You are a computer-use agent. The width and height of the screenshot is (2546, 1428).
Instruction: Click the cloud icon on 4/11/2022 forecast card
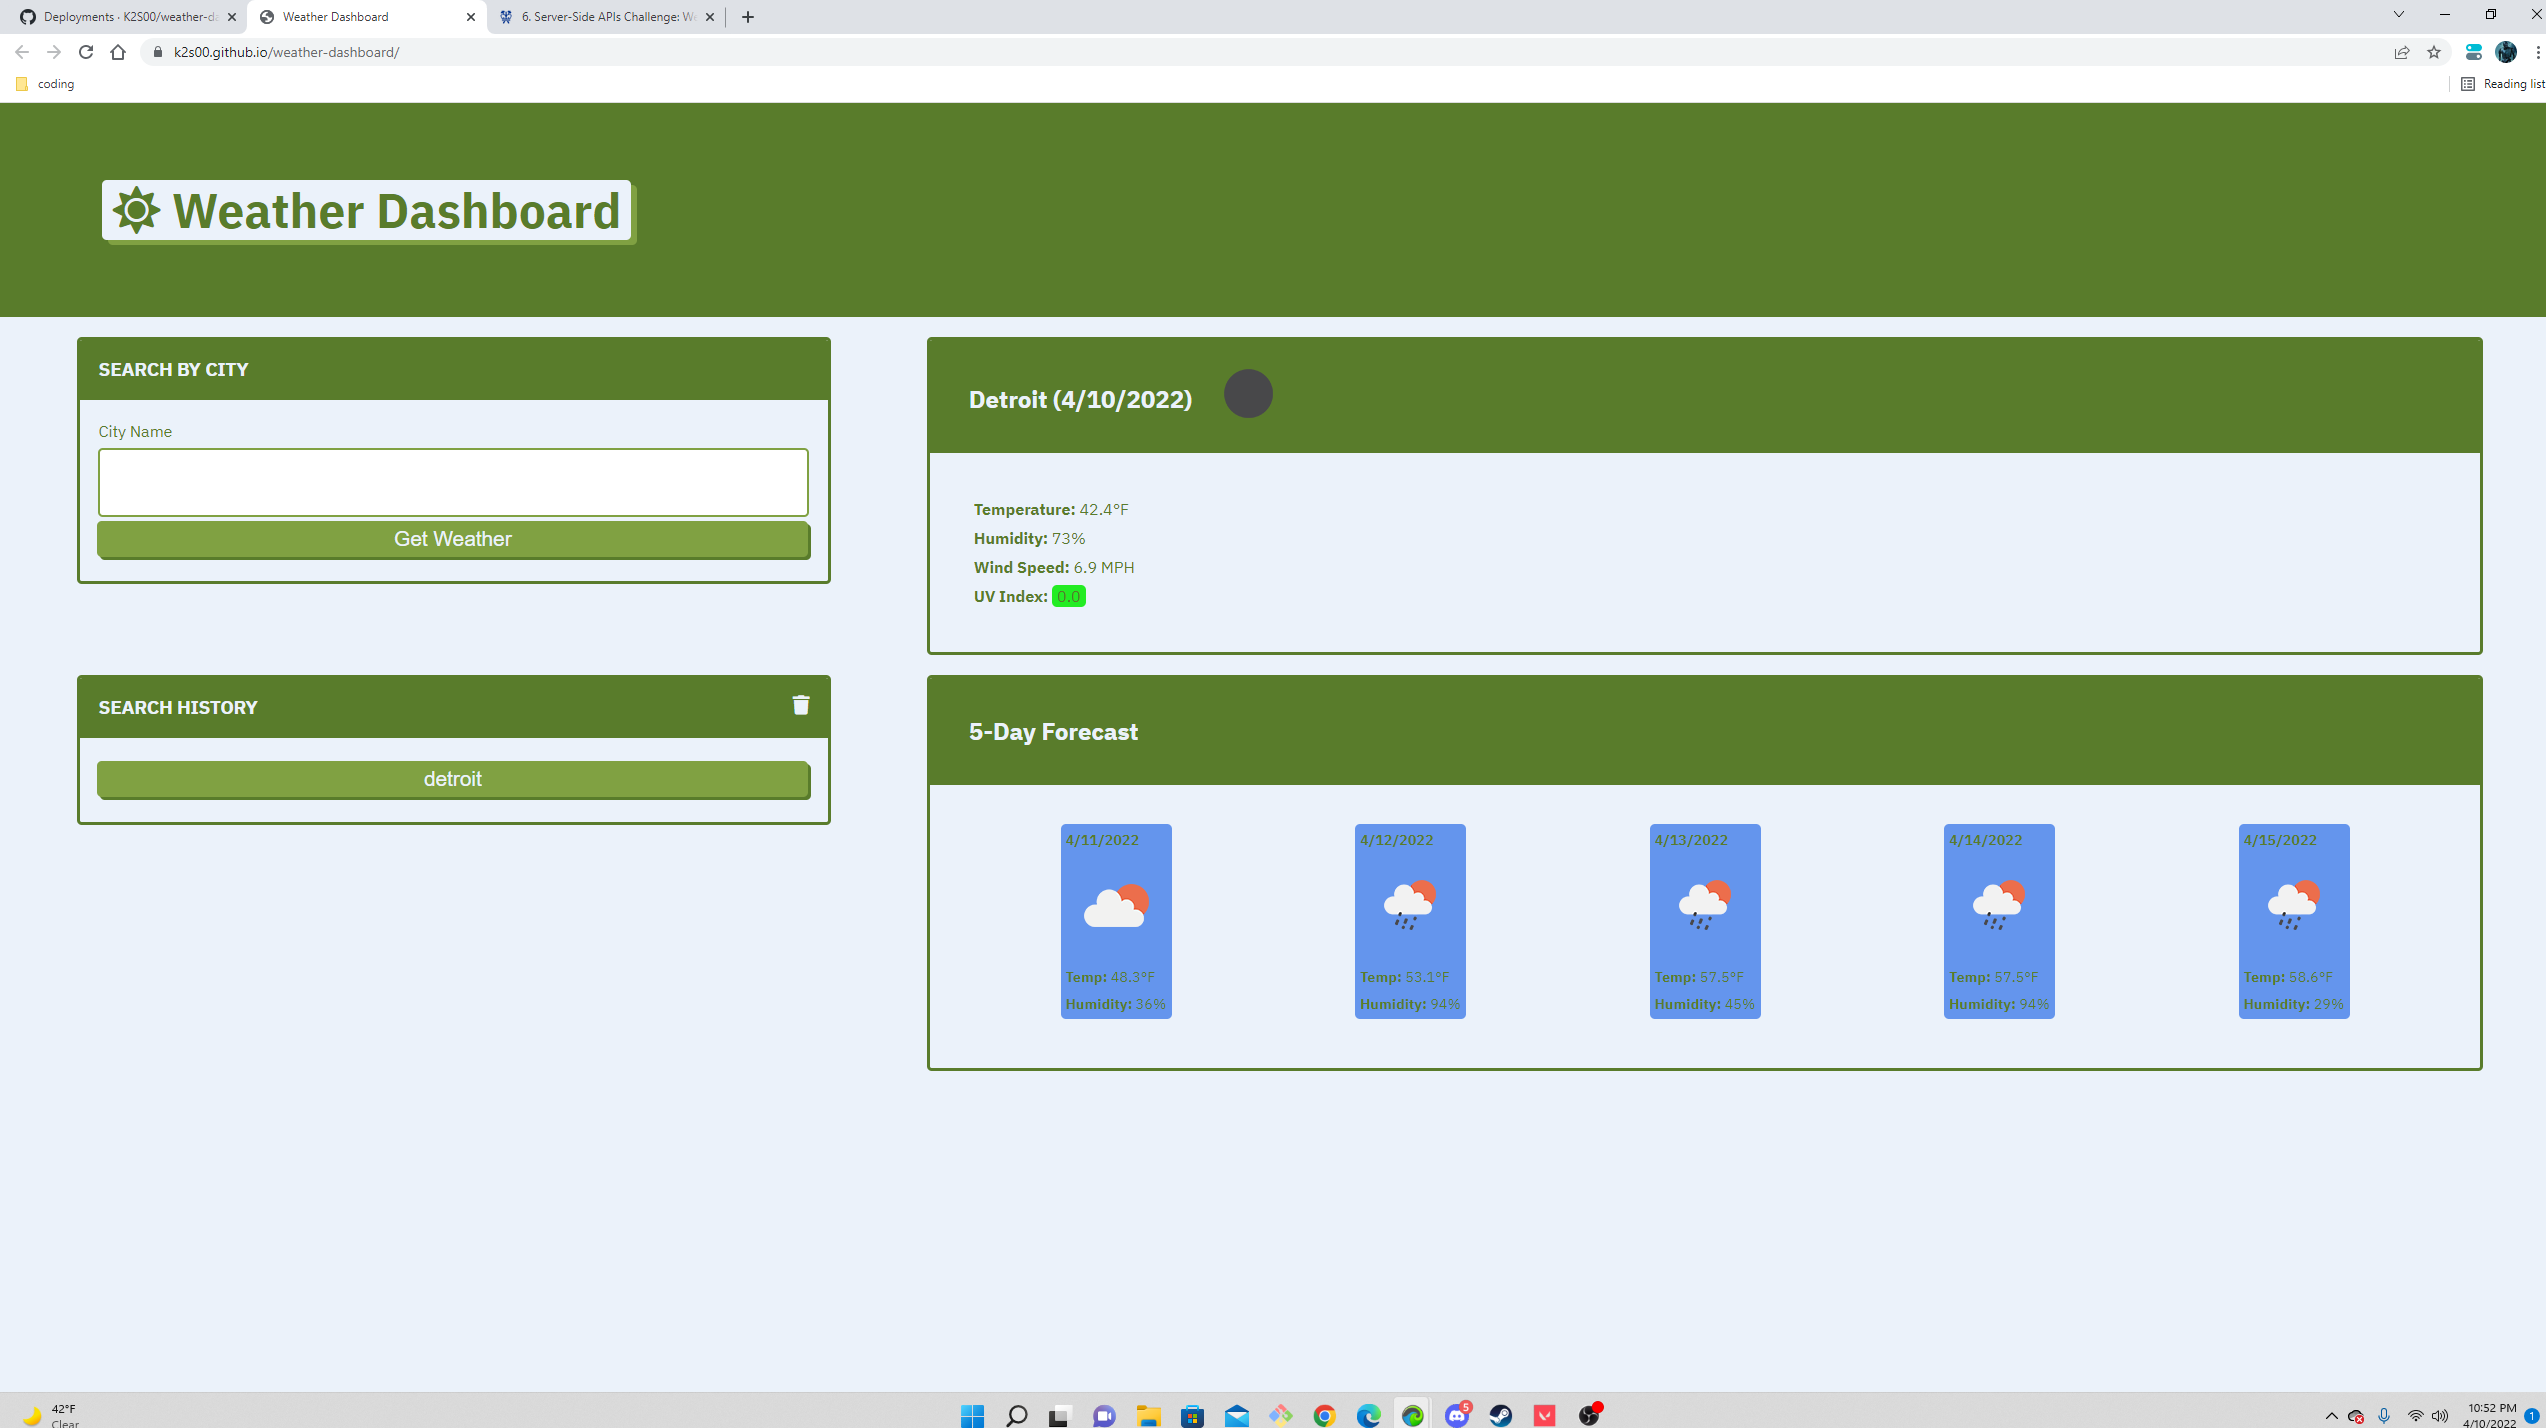coord(1116,906)
